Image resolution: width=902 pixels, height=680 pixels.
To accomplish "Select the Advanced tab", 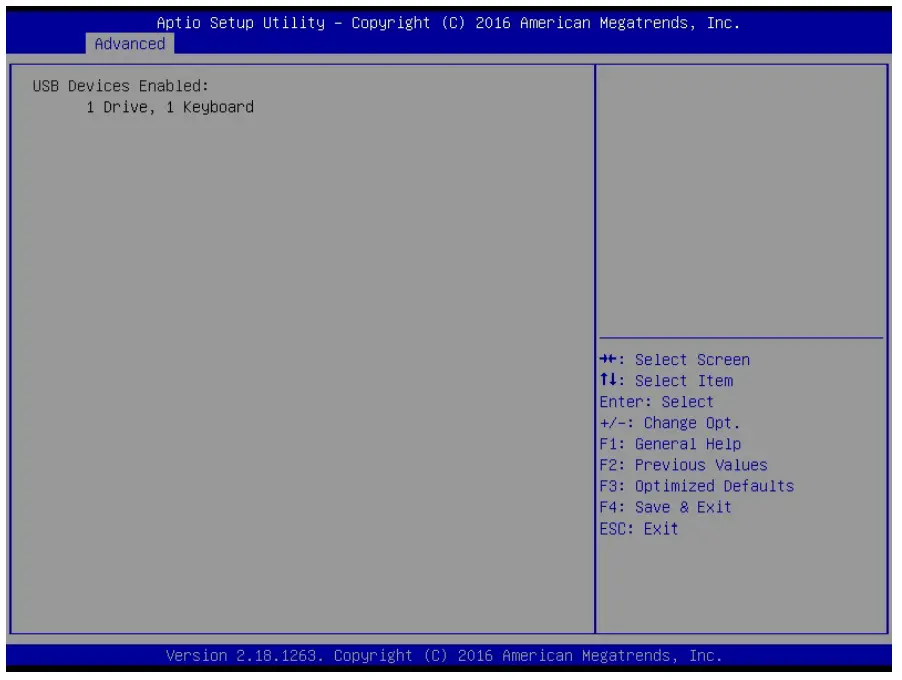I will [130, 44].
